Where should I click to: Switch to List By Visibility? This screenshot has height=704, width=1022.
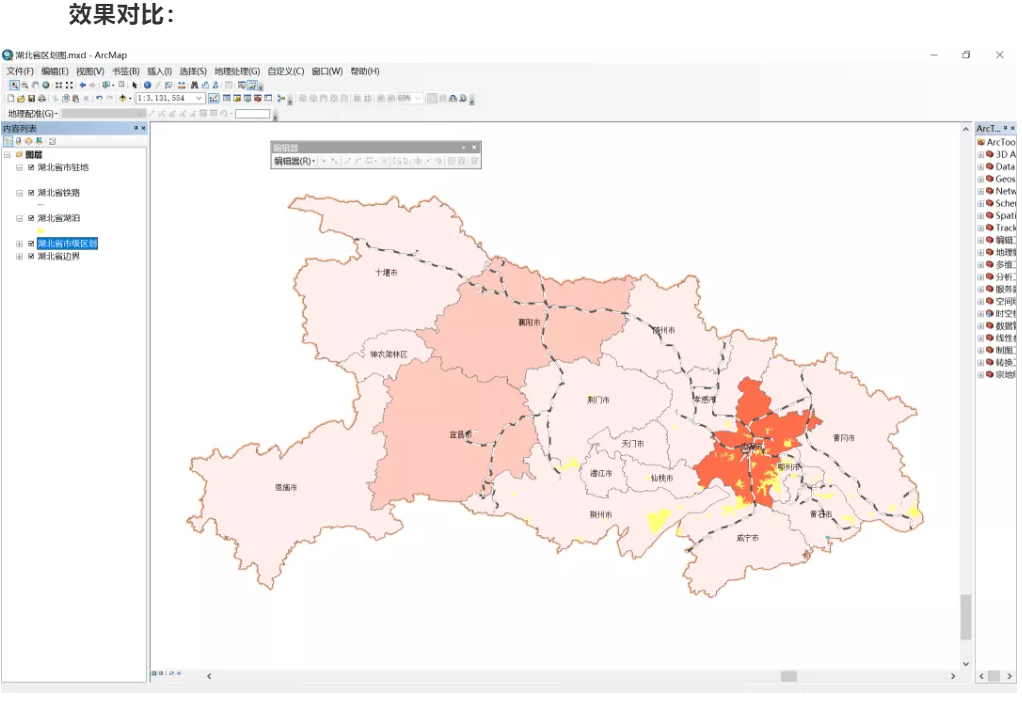pos(29,141)
